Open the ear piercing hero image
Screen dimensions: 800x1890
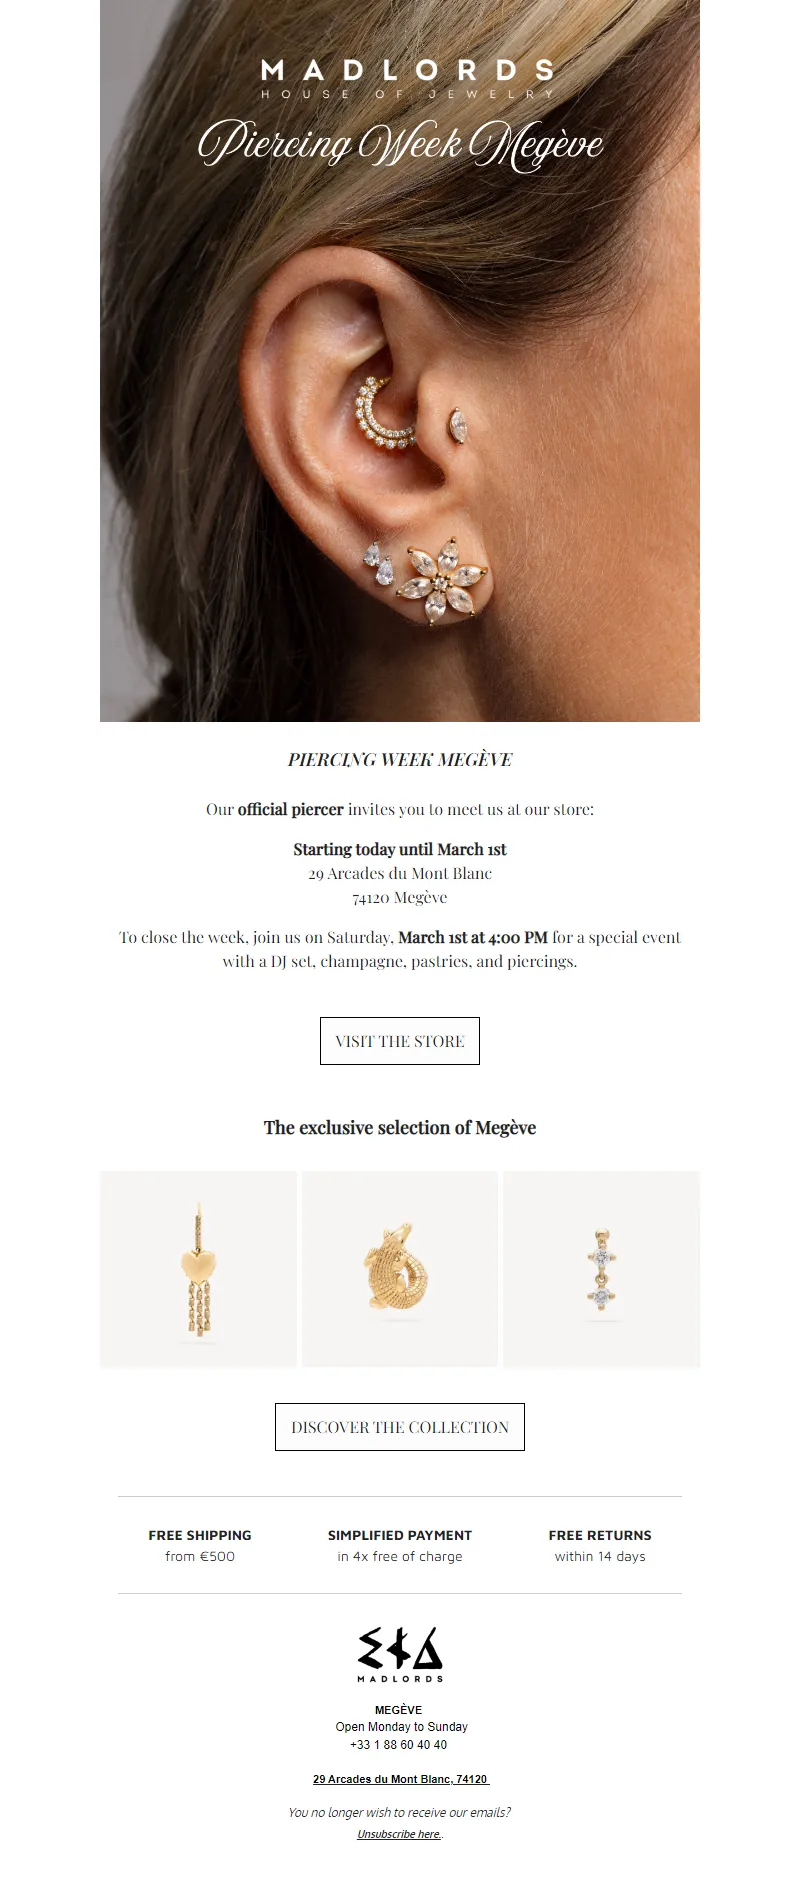tap(400, 361)
